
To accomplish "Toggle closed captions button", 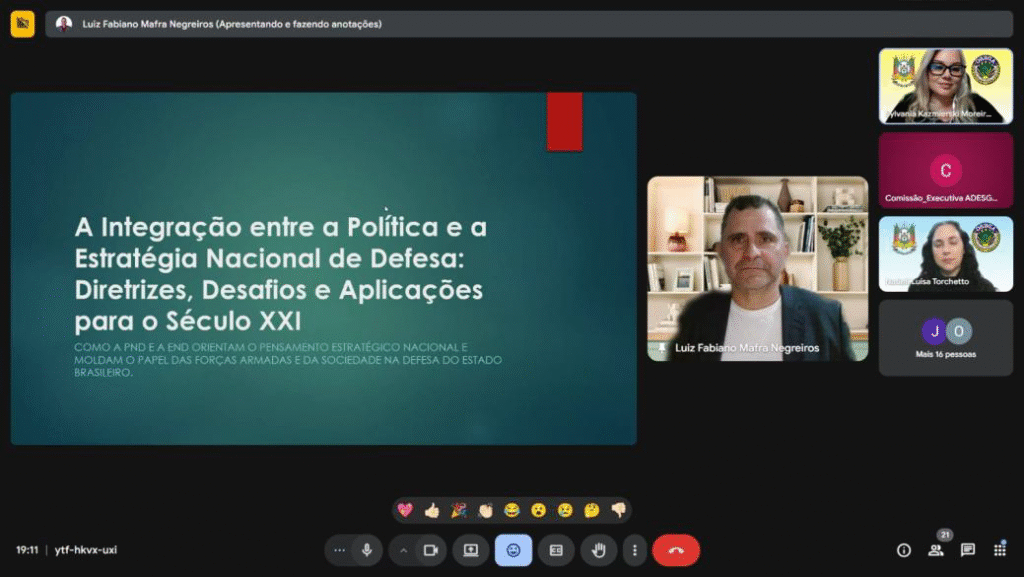I will [x=556, y=550].
